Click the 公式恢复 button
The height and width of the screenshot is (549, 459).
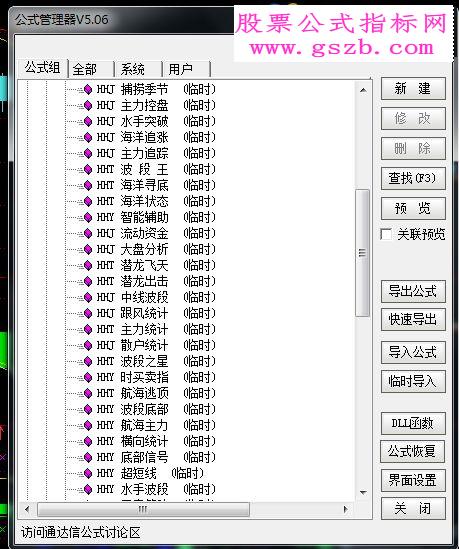click(x=412, y=451)
